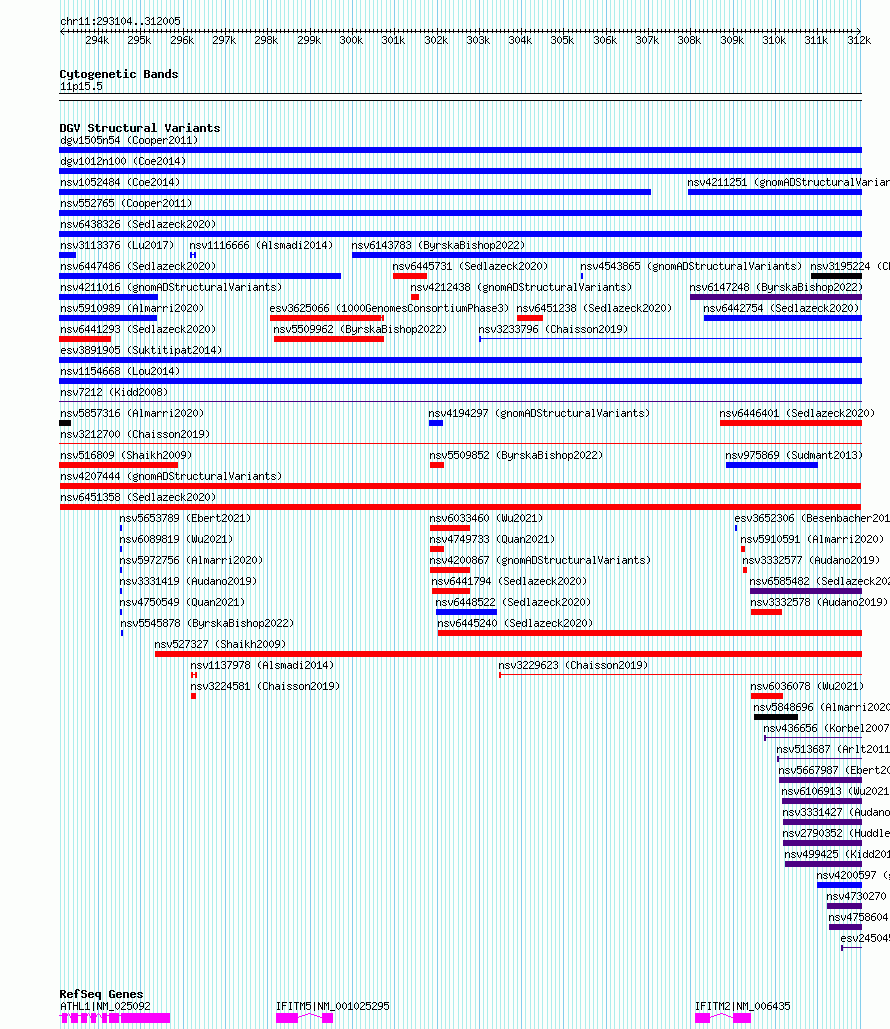The height and width of the screenshot is (1029, 890).
Task: Click nsv6451358 (Sedlazeck2020) label
Action: [x=138, y=497]
